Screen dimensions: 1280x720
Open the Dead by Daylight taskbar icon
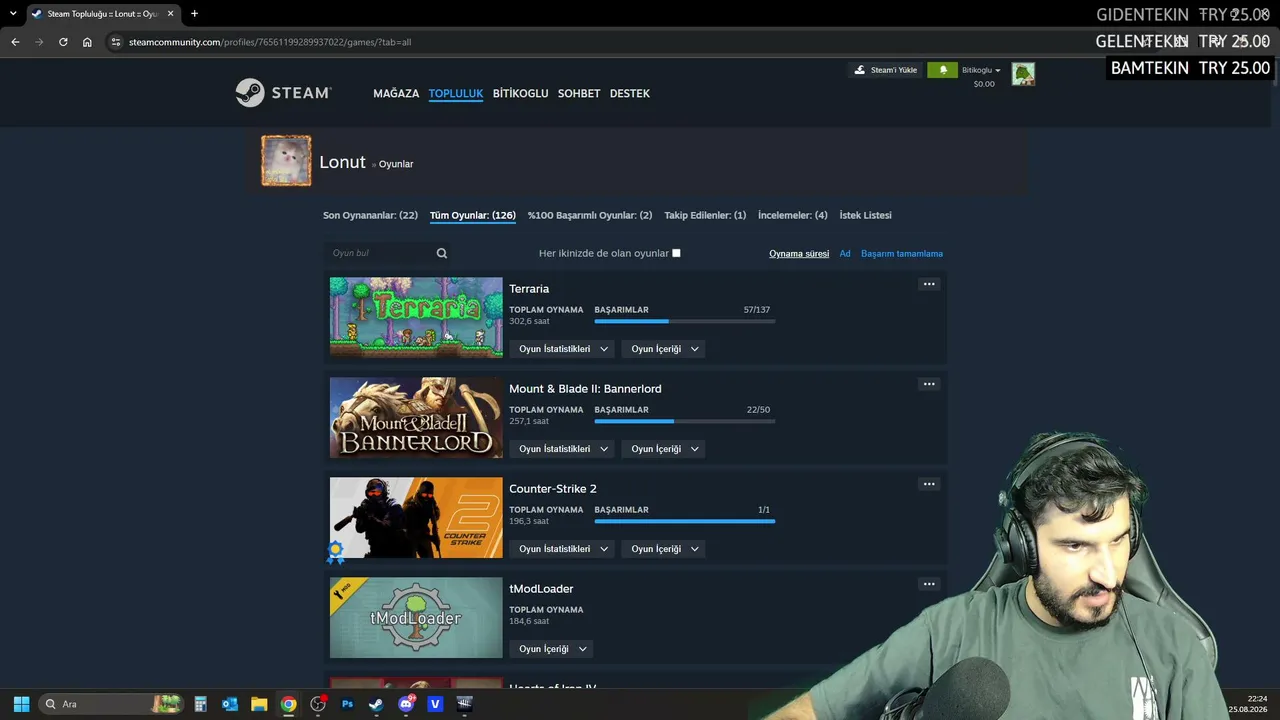(464, 704)
